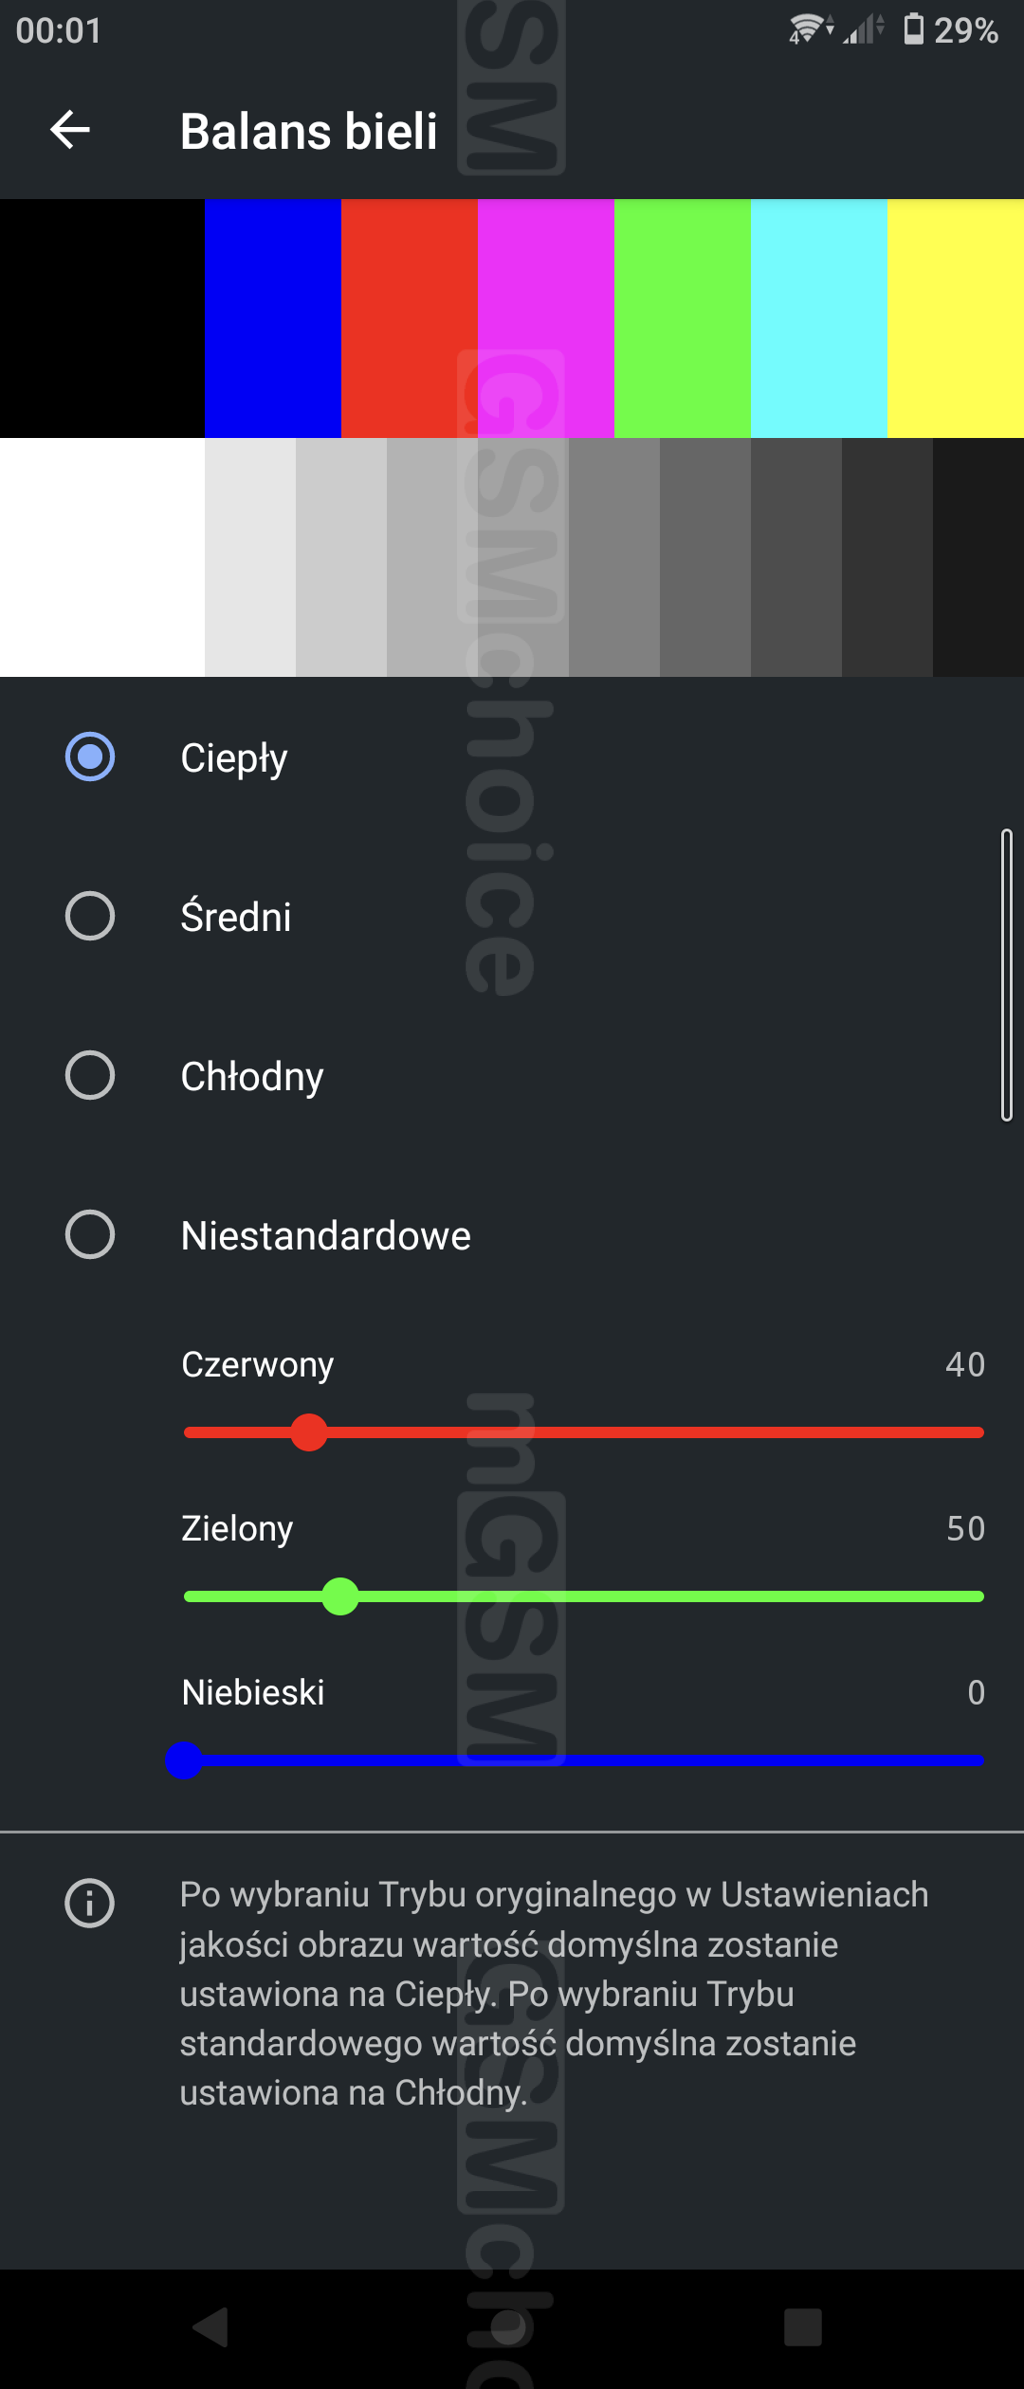Tap the info circle icon
This screenshot has width=1024, height=2389.
(x=90, y=1902)
